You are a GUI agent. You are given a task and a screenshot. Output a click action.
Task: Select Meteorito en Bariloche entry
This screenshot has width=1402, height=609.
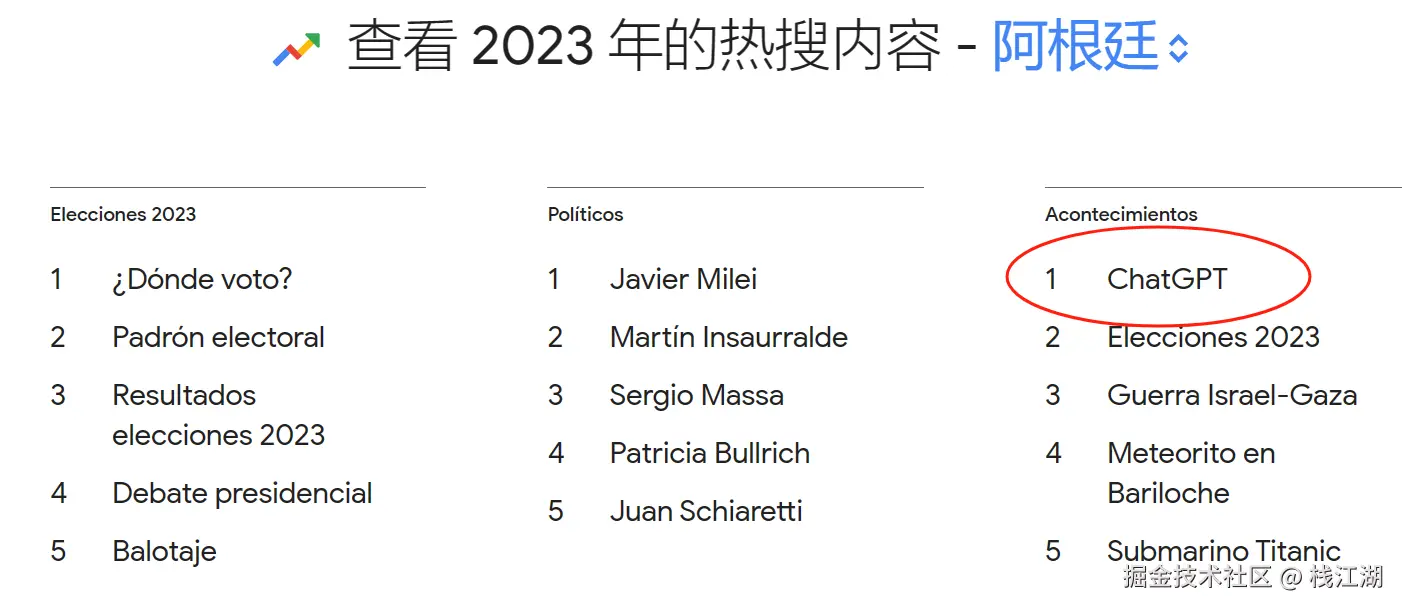pos(1190,473)
